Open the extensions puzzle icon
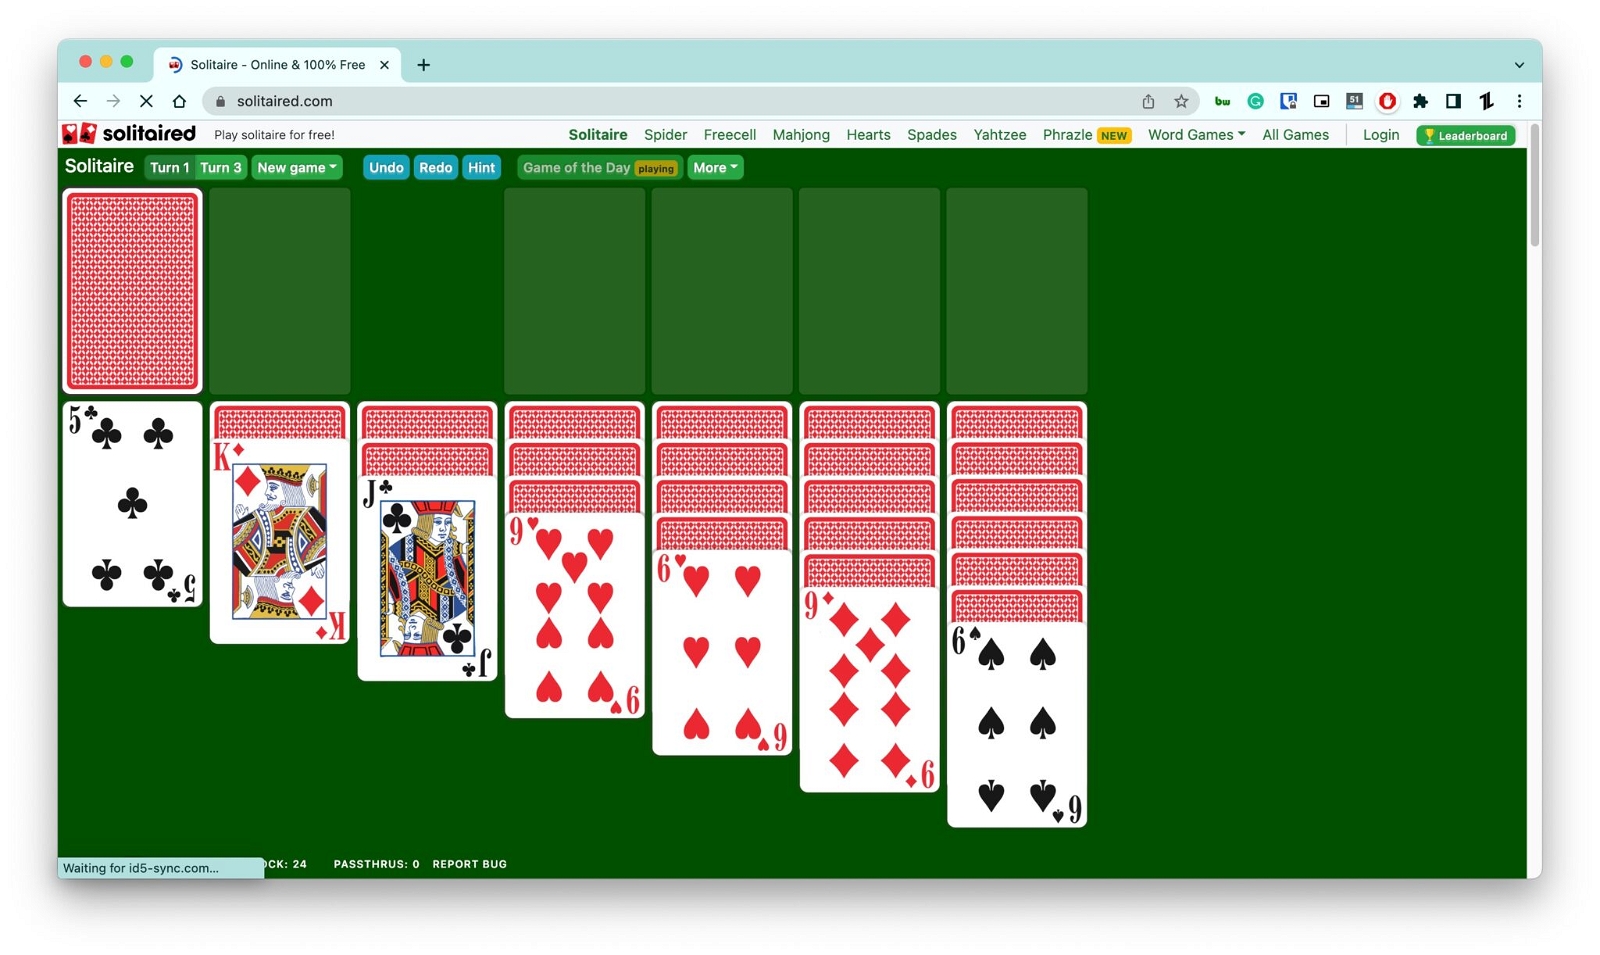 pyautogui.click(x=1420, y=101)
